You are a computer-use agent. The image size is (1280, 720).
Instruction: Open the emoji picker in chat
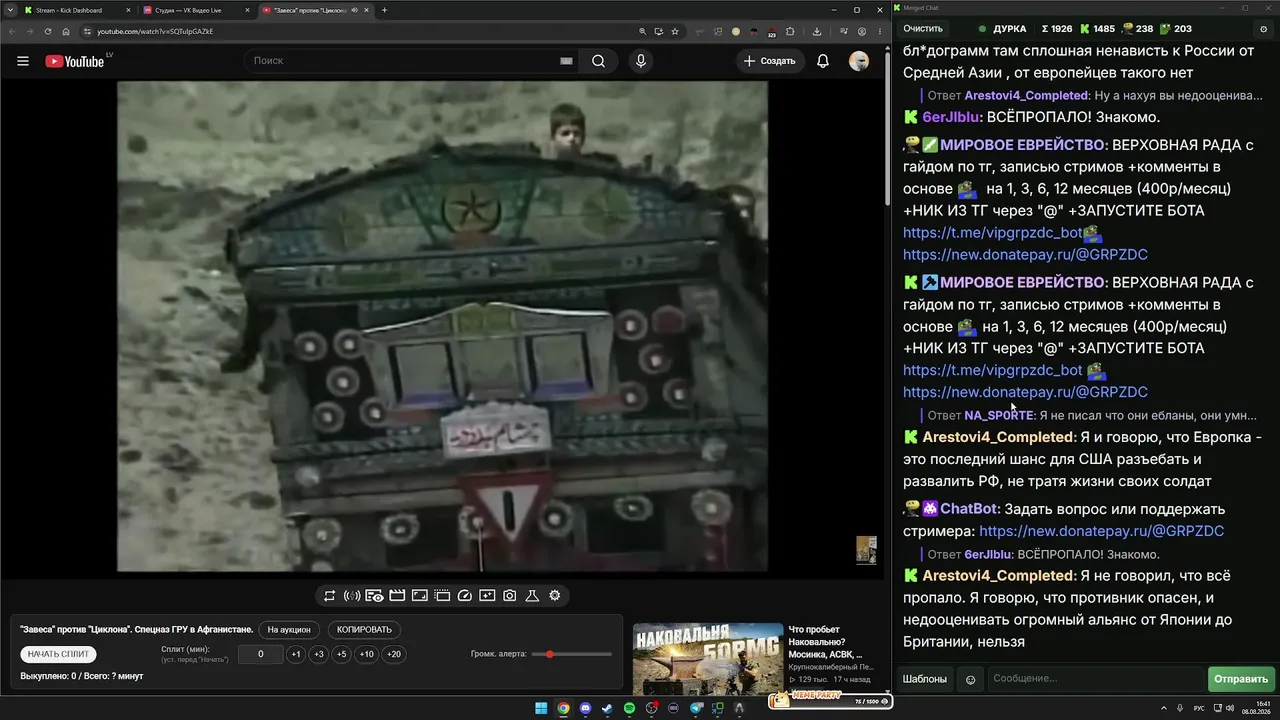tap(970, 680)
